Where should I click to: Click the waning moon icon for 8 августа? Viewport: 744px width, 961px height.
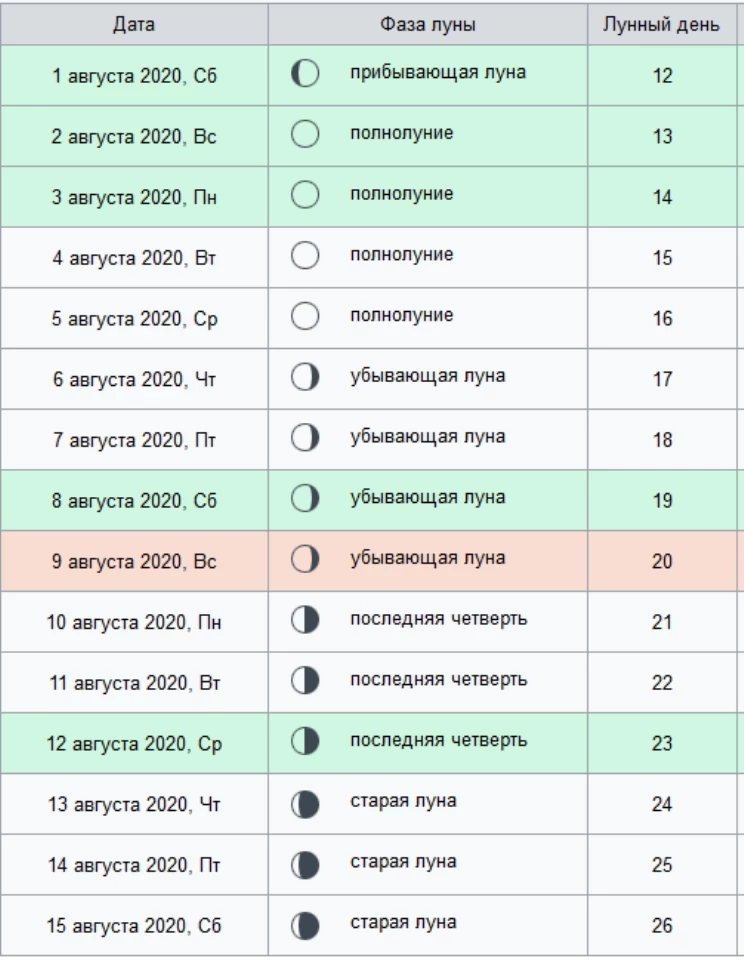pos(305,499)
